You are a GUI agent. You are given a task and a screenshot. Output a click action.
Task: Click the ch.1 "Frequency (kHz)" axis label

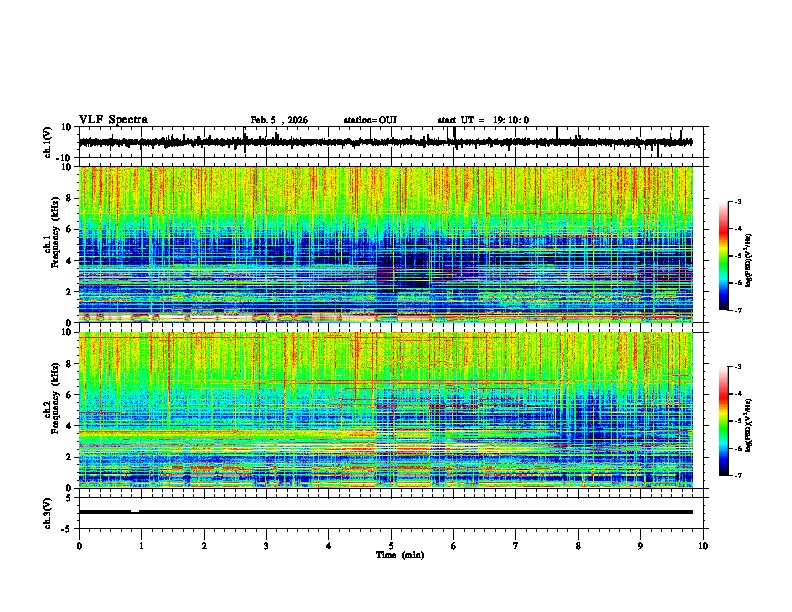(x=55, y=232)
